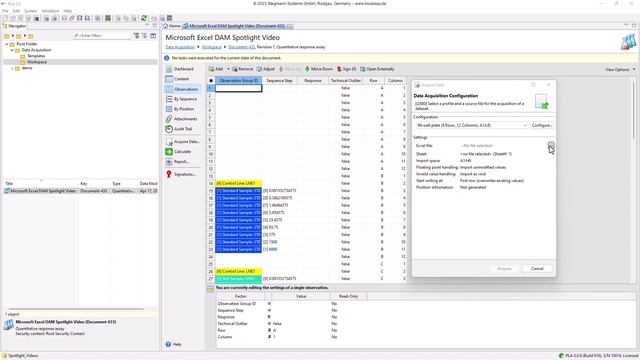Click the Navigator panel tab title
This screenshot has width=640, height=360.
click(15, 26)
